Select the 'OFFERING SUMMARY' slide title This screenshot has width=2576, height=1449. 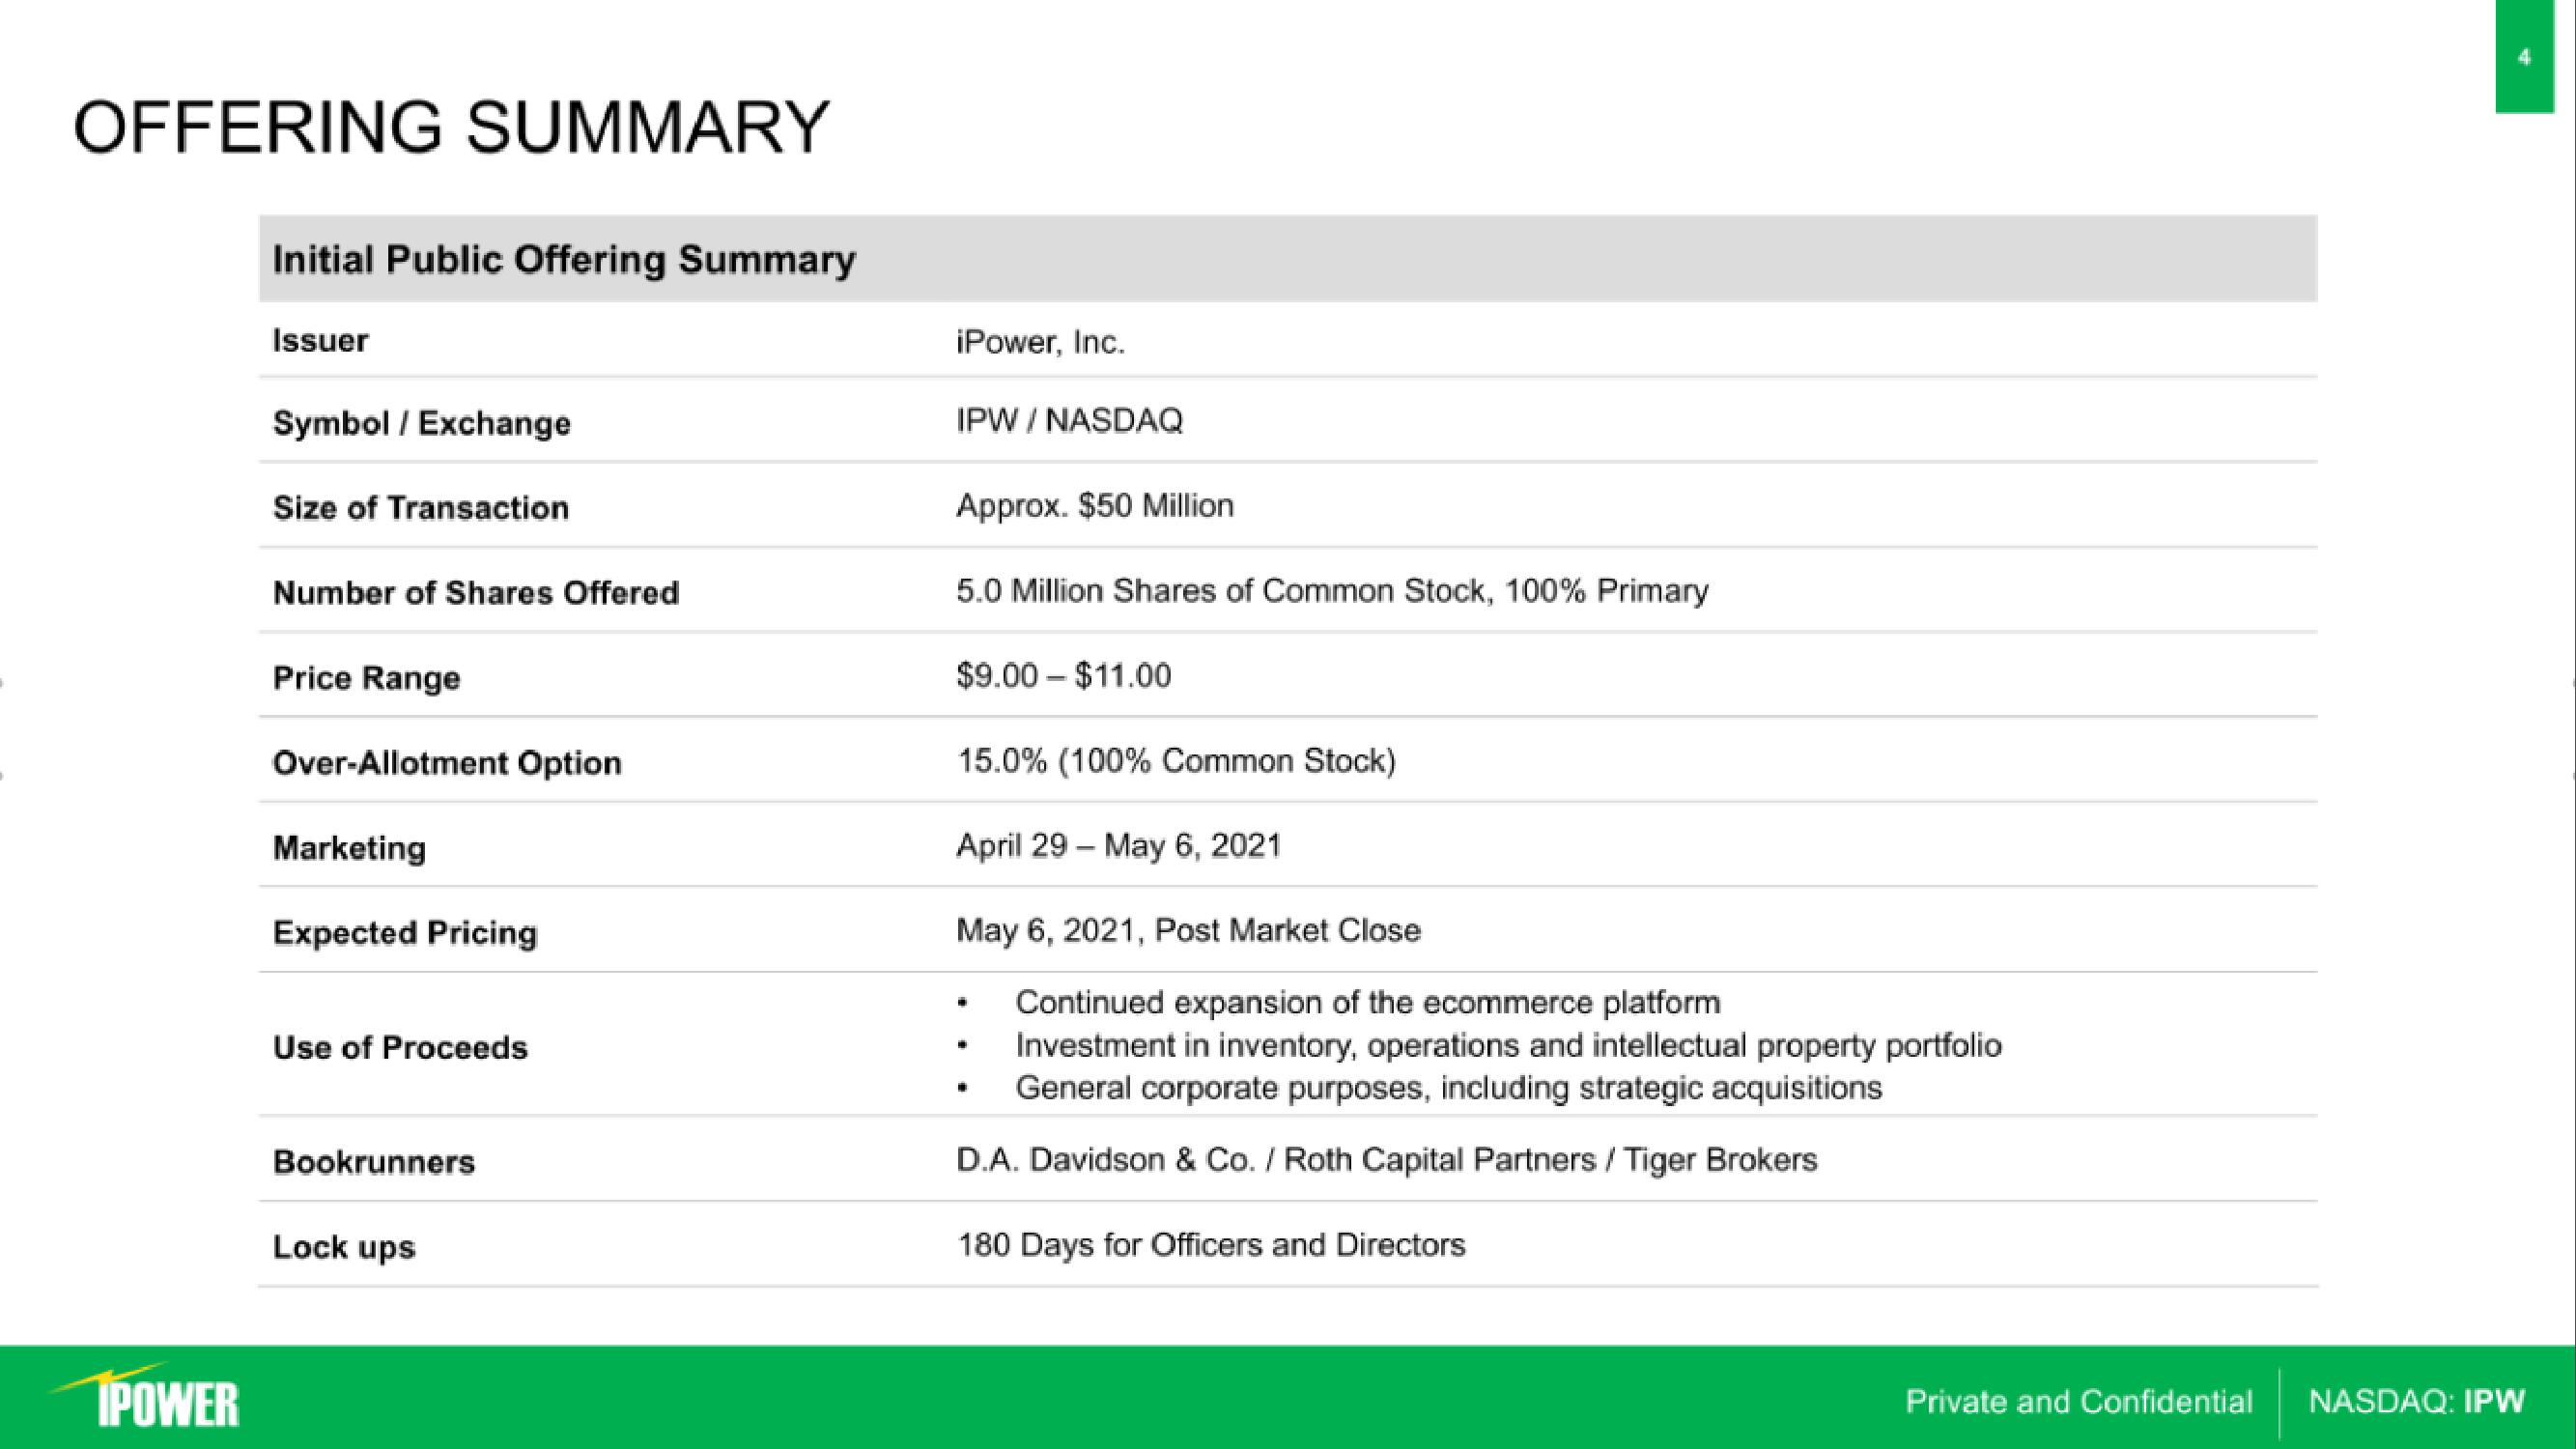[x=451, y=128]
